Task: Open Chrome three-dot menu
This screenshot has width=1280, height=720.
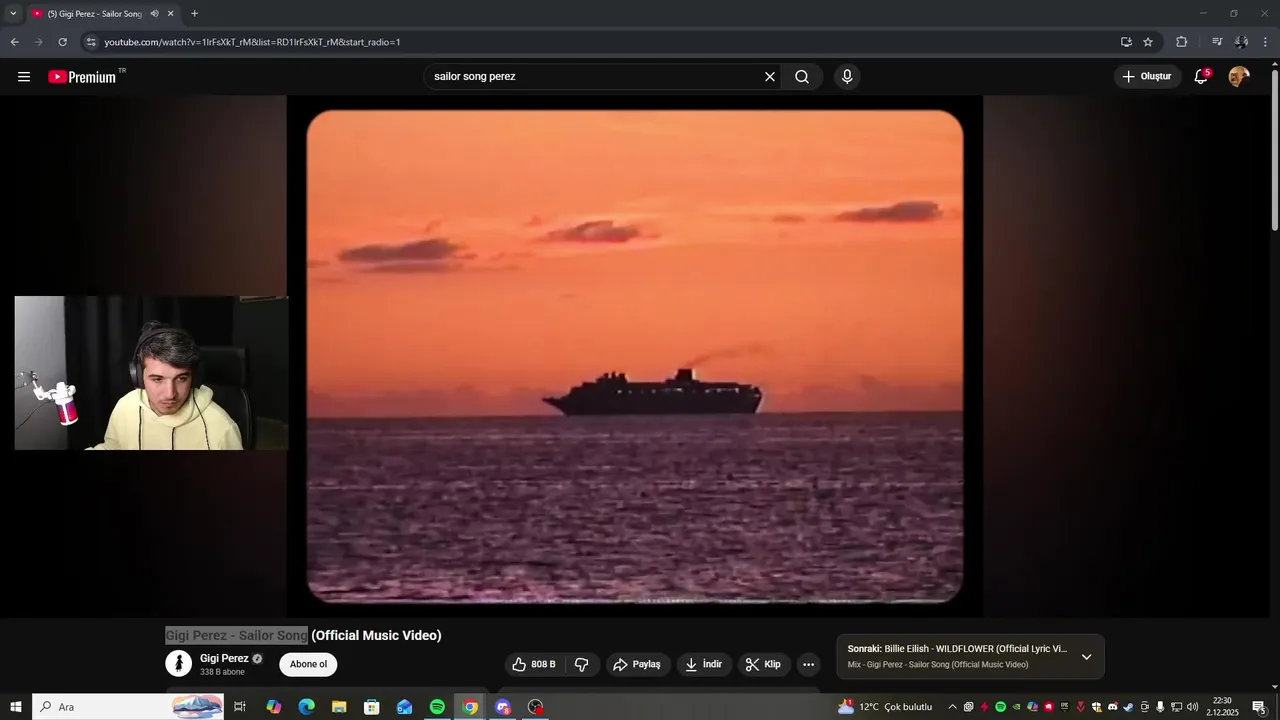Action: pyautogui.click(x=1265, y=42)
